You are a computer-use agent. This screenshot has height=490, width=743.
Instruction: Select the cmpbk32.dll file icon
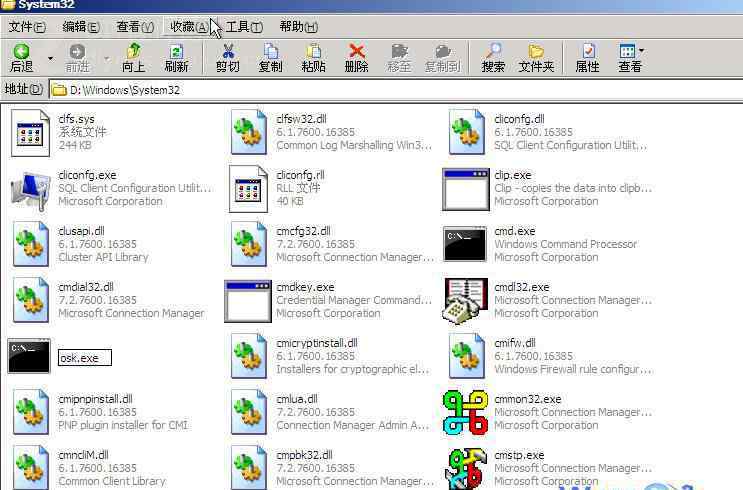click(x=248, y=467)
